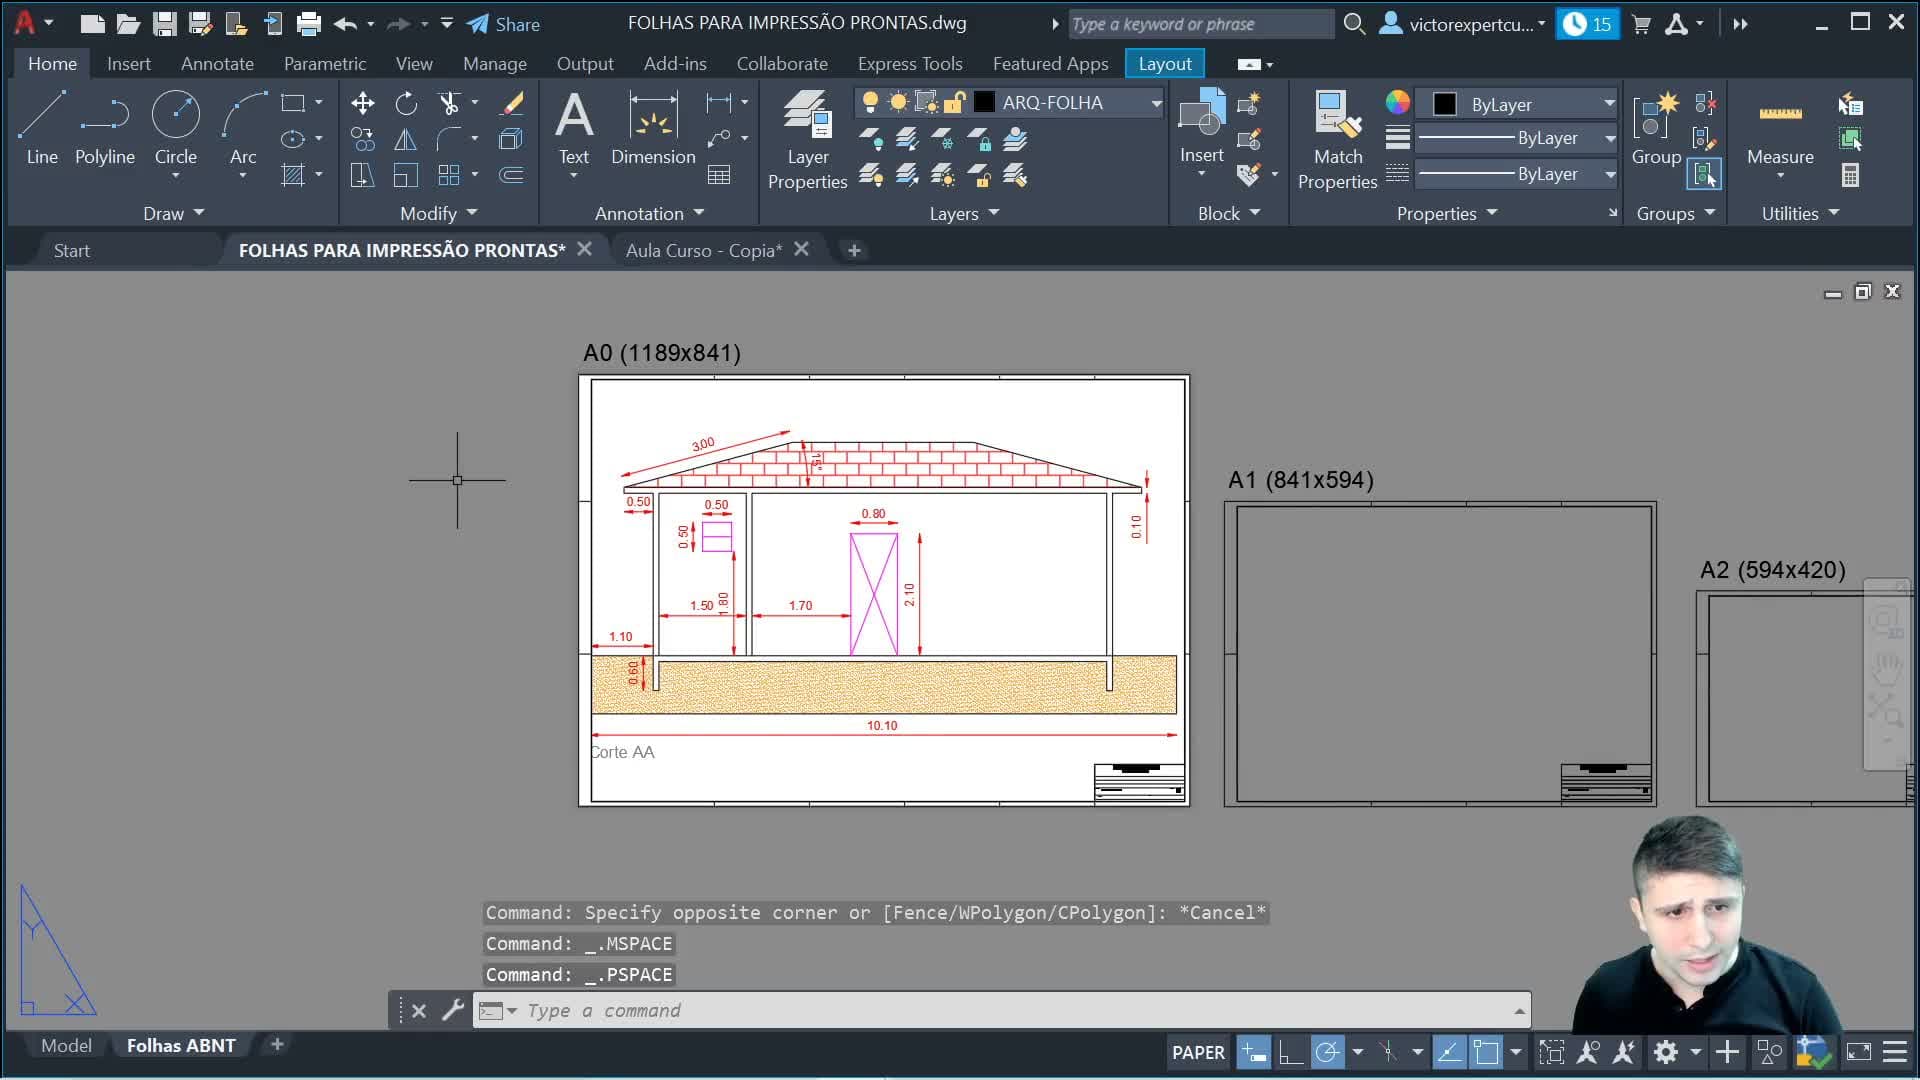Toggle the layer on/off lightbulb
The height and width of the screenshot is (1080, 1920).
click(x=870, y=102)
